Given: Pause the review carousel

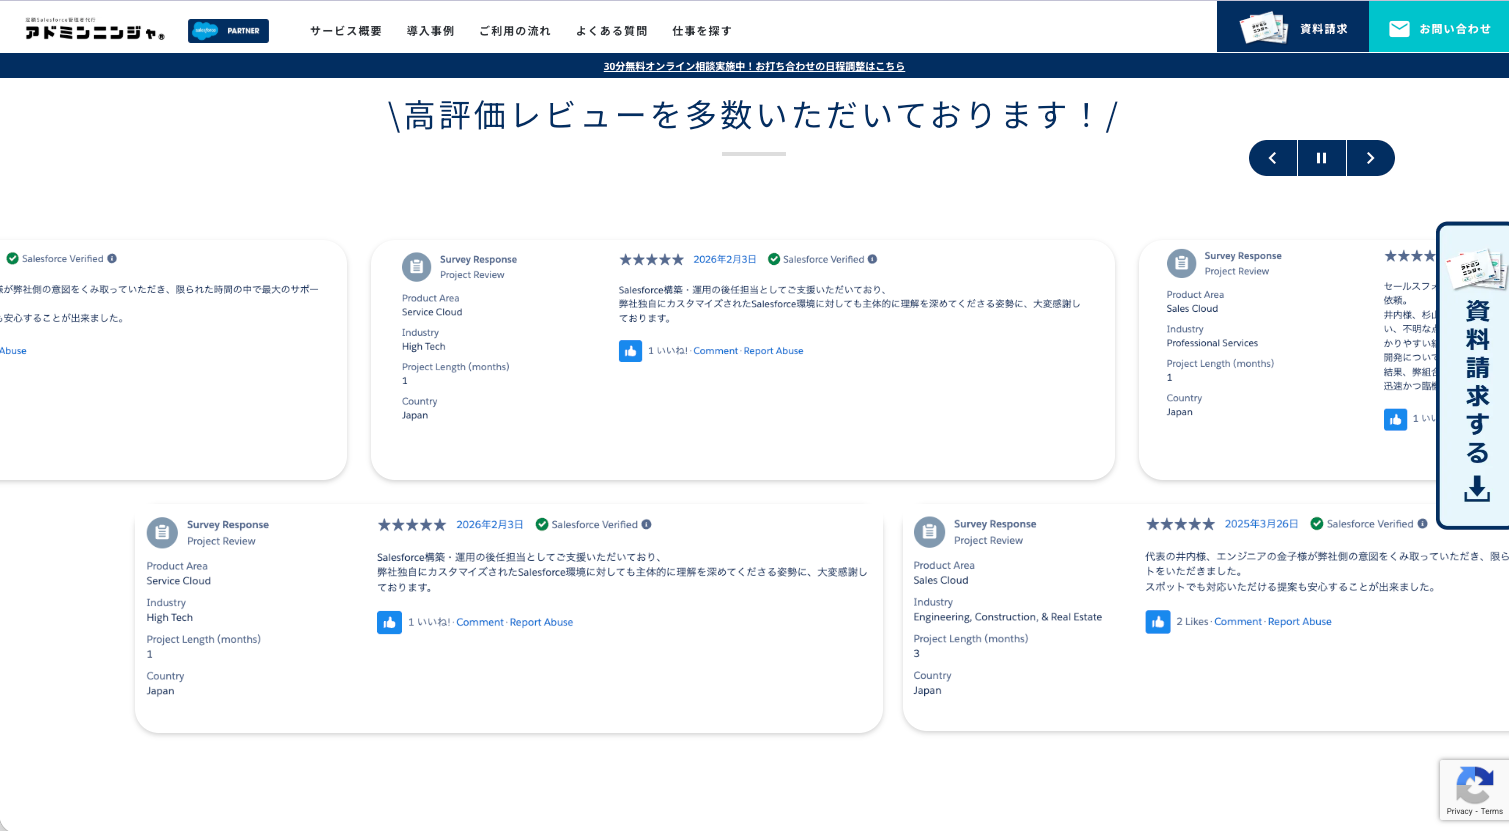Looking at the screenshot, I should click(x=1322, y=158).
